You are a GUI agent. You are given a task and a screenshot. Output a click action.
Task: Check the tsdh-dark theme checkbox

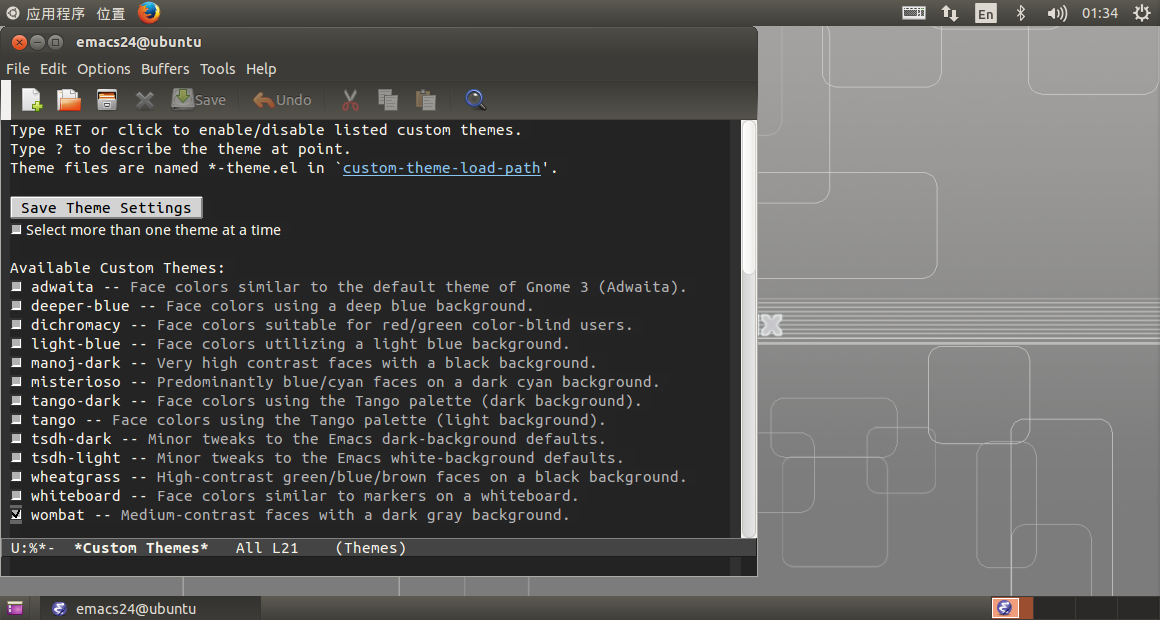(x=16, y=439)
